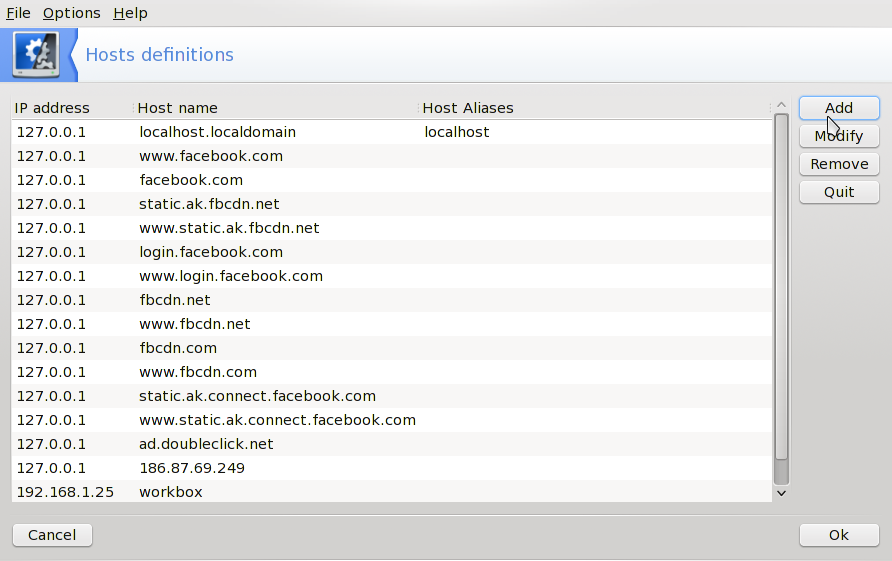The image size is (892, 561).
Task: Click the Ok button
Action: tap(839, 535)
